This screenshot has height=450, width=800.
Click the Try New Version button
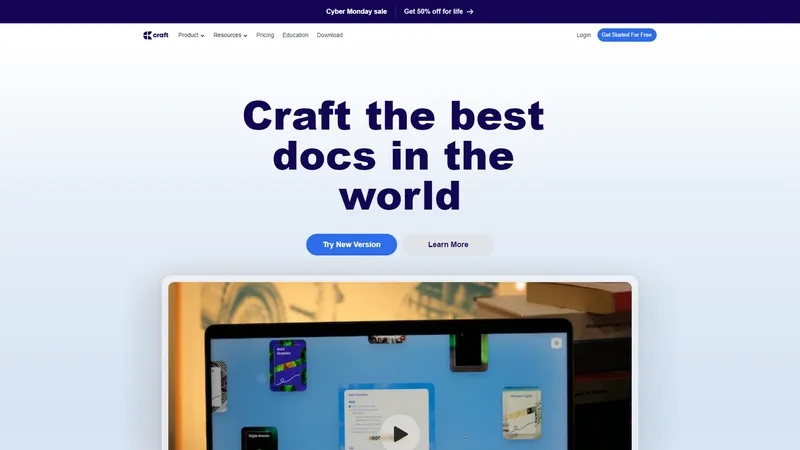[352, 244]
